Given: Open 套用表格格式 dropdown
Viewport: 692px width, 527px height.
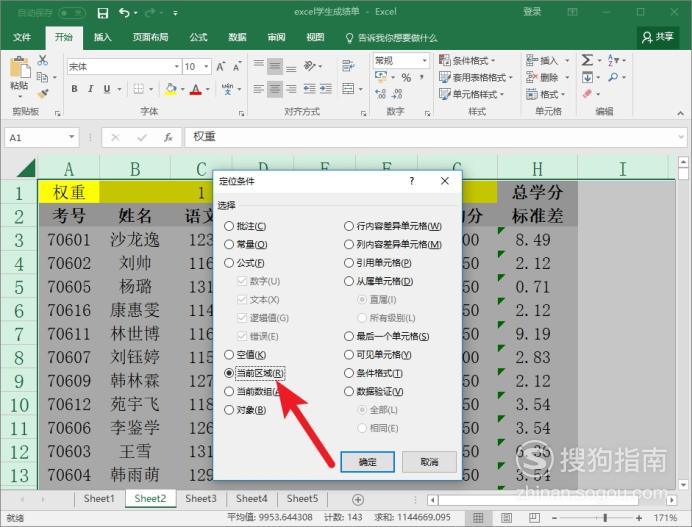Looking at the screenshot, I should (x=476, y=78).
